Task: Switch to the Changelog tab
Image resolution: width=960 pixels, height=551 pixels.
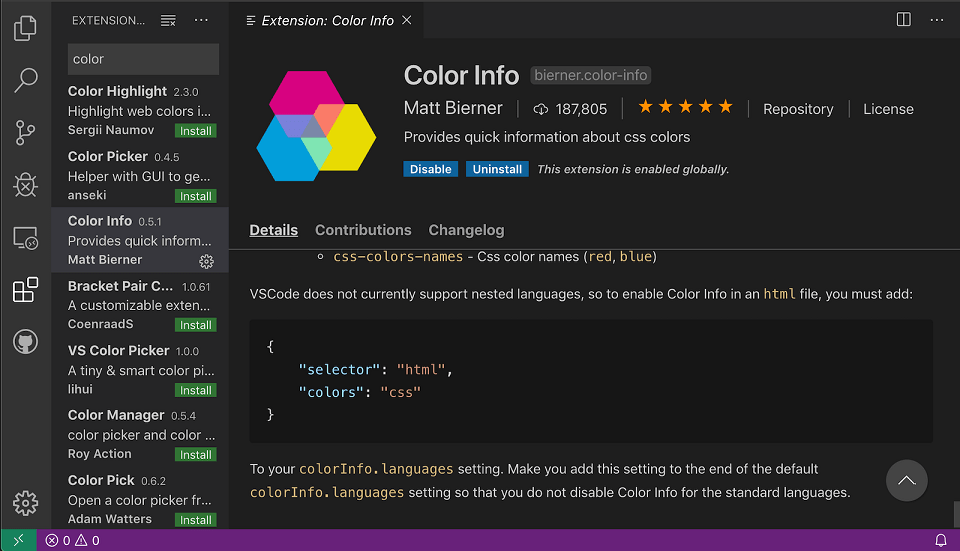Action: click(466, 230)
